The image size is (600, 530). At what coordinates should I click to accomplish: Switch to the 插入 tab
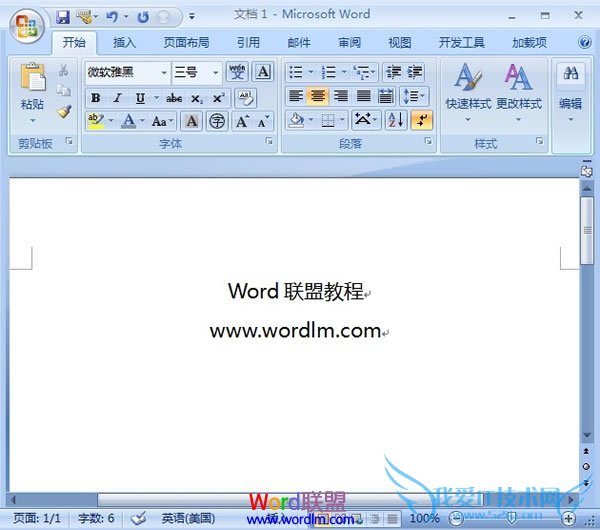(124, 42)
